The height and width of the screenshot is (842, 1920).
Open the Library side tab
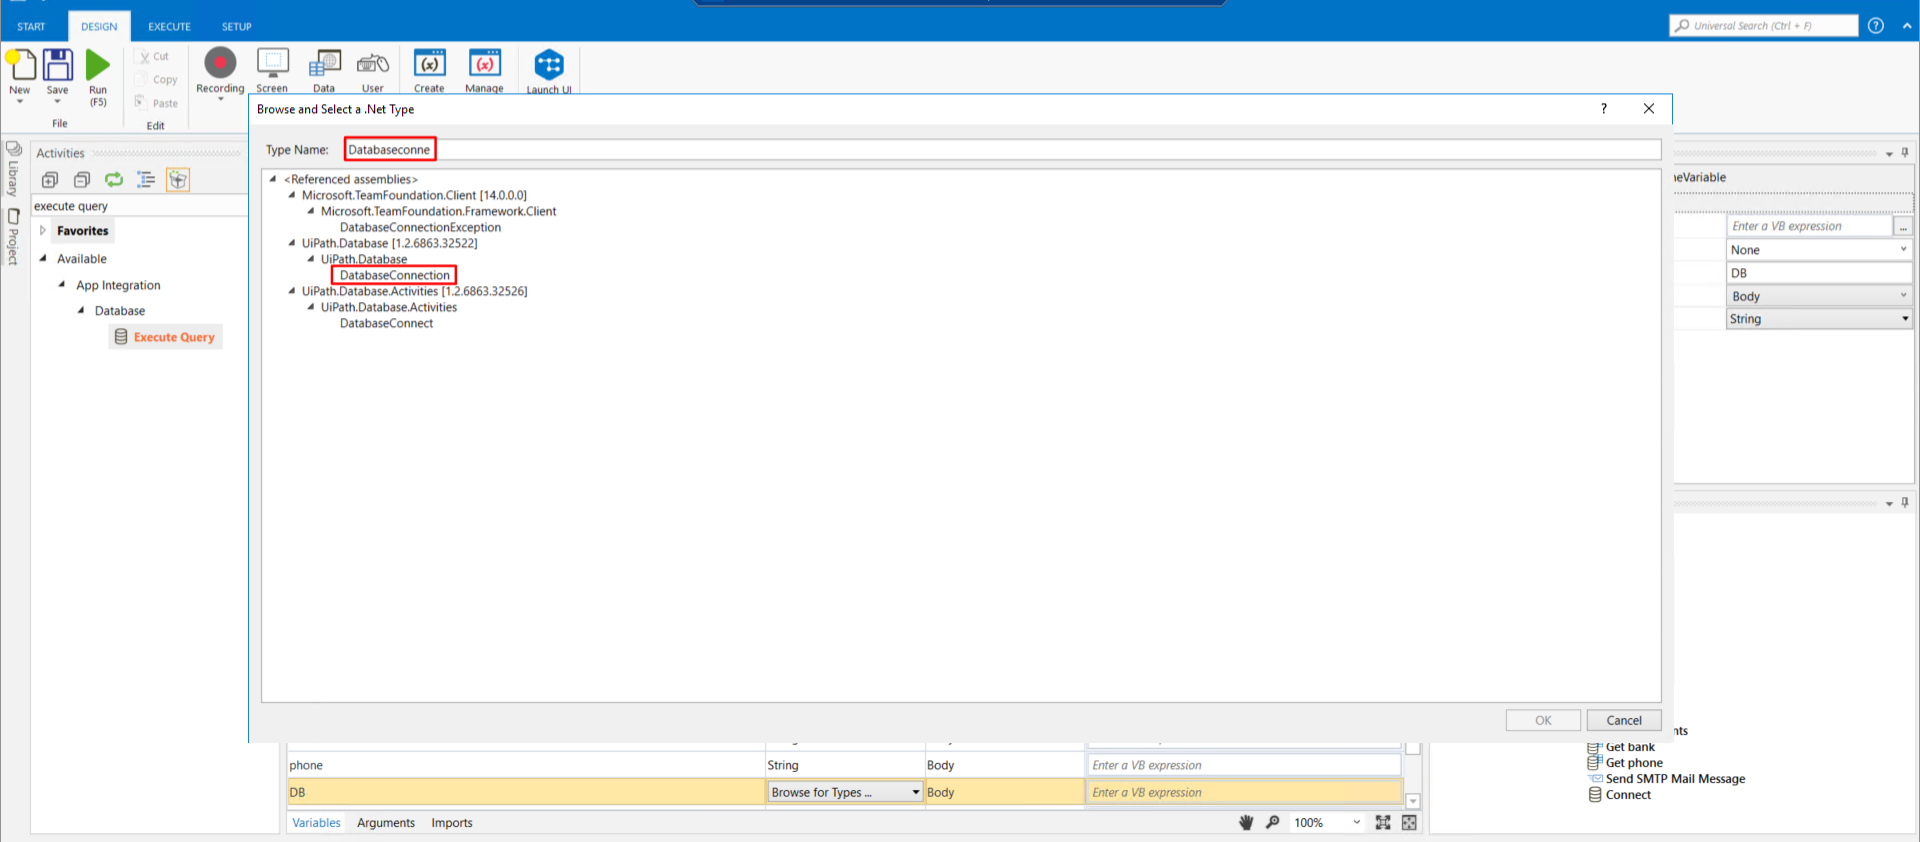pyautogui.click(x=14, y=170)
